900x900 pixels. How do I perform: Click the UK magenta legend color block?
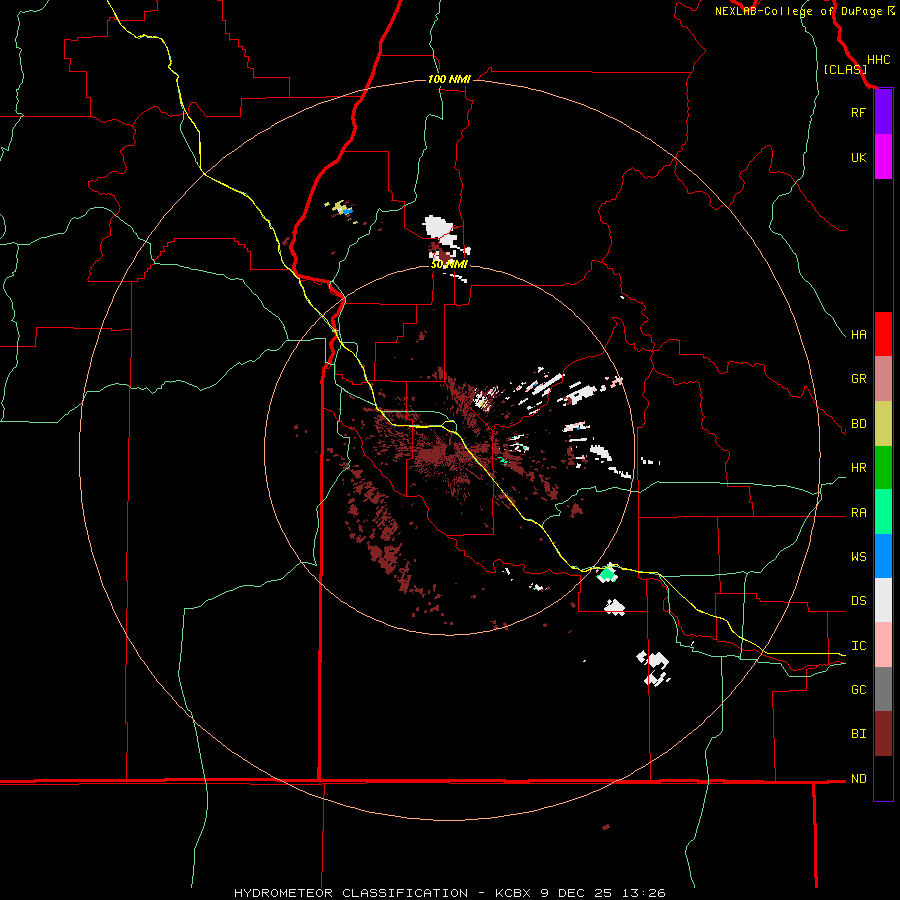[883, 157]
